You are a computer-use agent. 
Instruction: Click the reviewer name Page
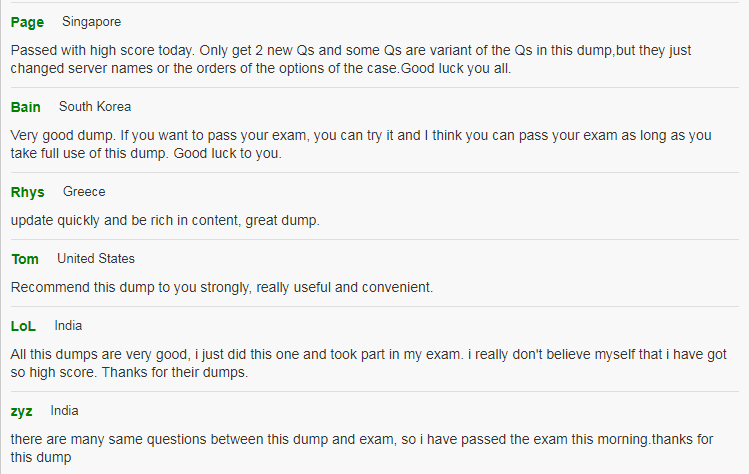[27, 22]
